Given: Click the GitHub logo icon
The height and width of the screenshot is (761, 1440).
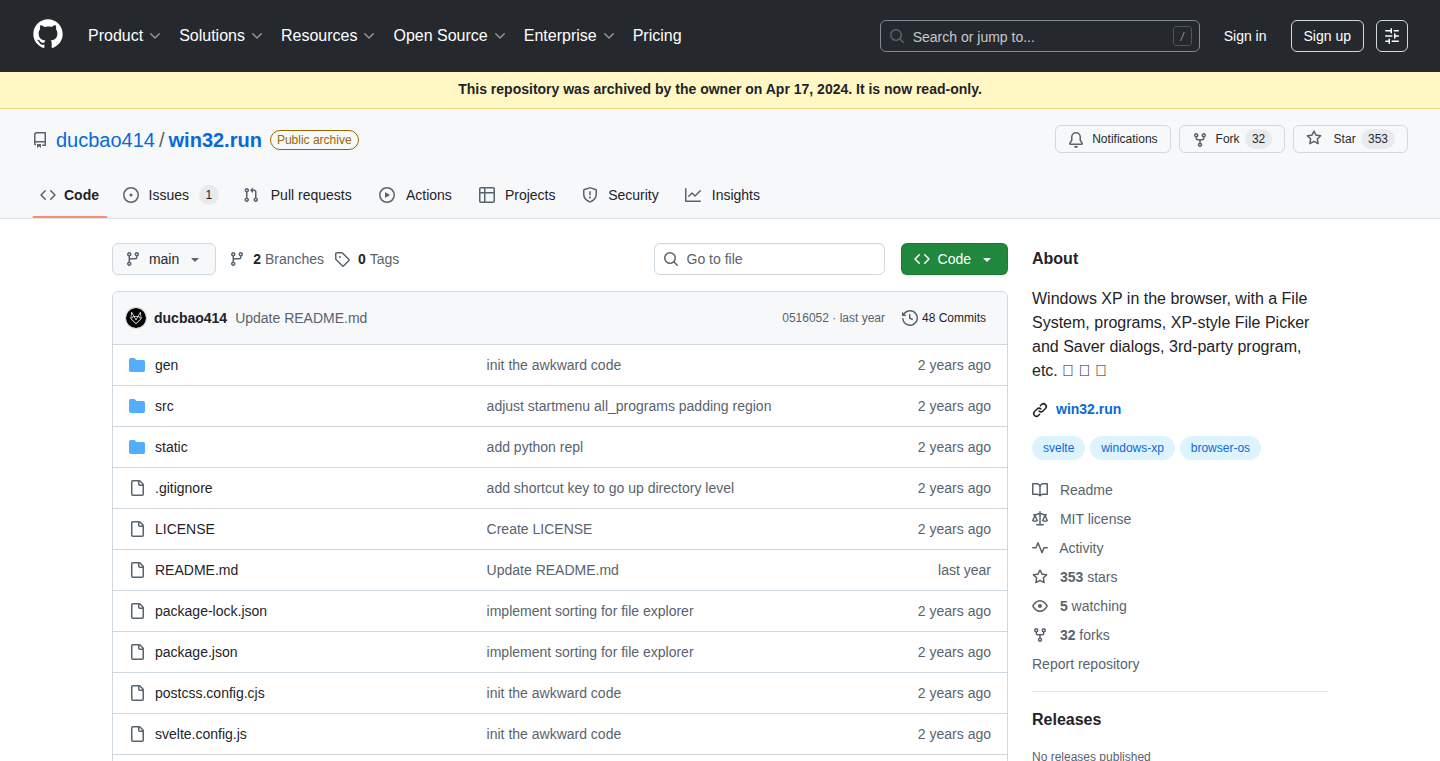Looking at the screenshot, I should click(48, 35).
